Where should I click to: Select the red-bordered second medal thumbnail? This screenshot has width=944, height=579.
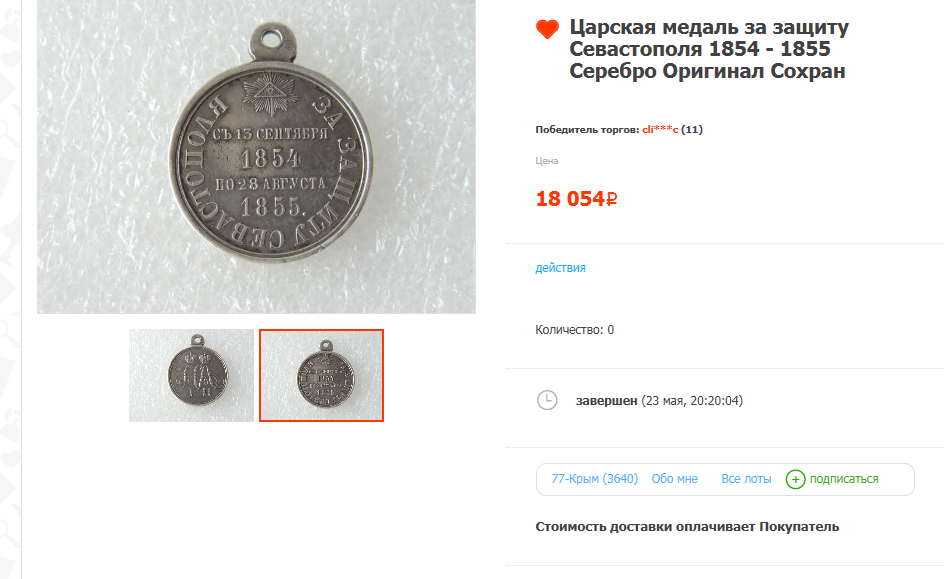pos(321,375)
